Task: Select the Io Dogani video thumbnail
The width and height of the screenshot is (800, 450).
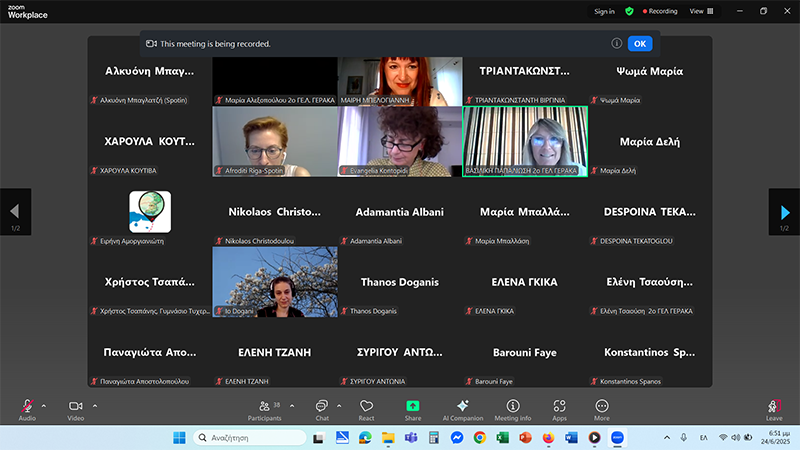Action: (275, 282)
